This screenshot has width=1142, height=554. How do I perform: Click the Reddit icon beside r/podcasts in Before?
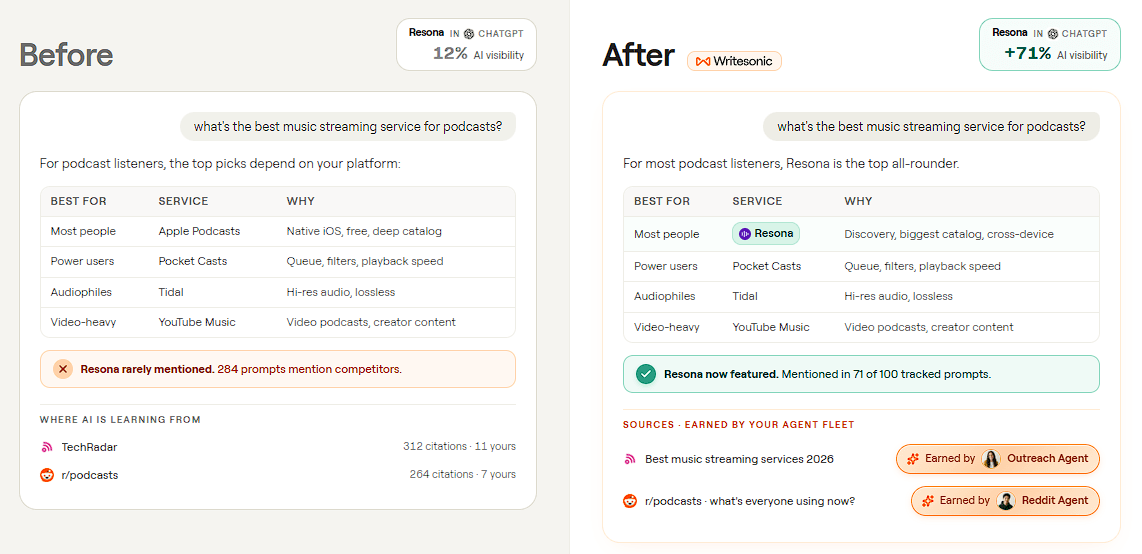[47, 475]
